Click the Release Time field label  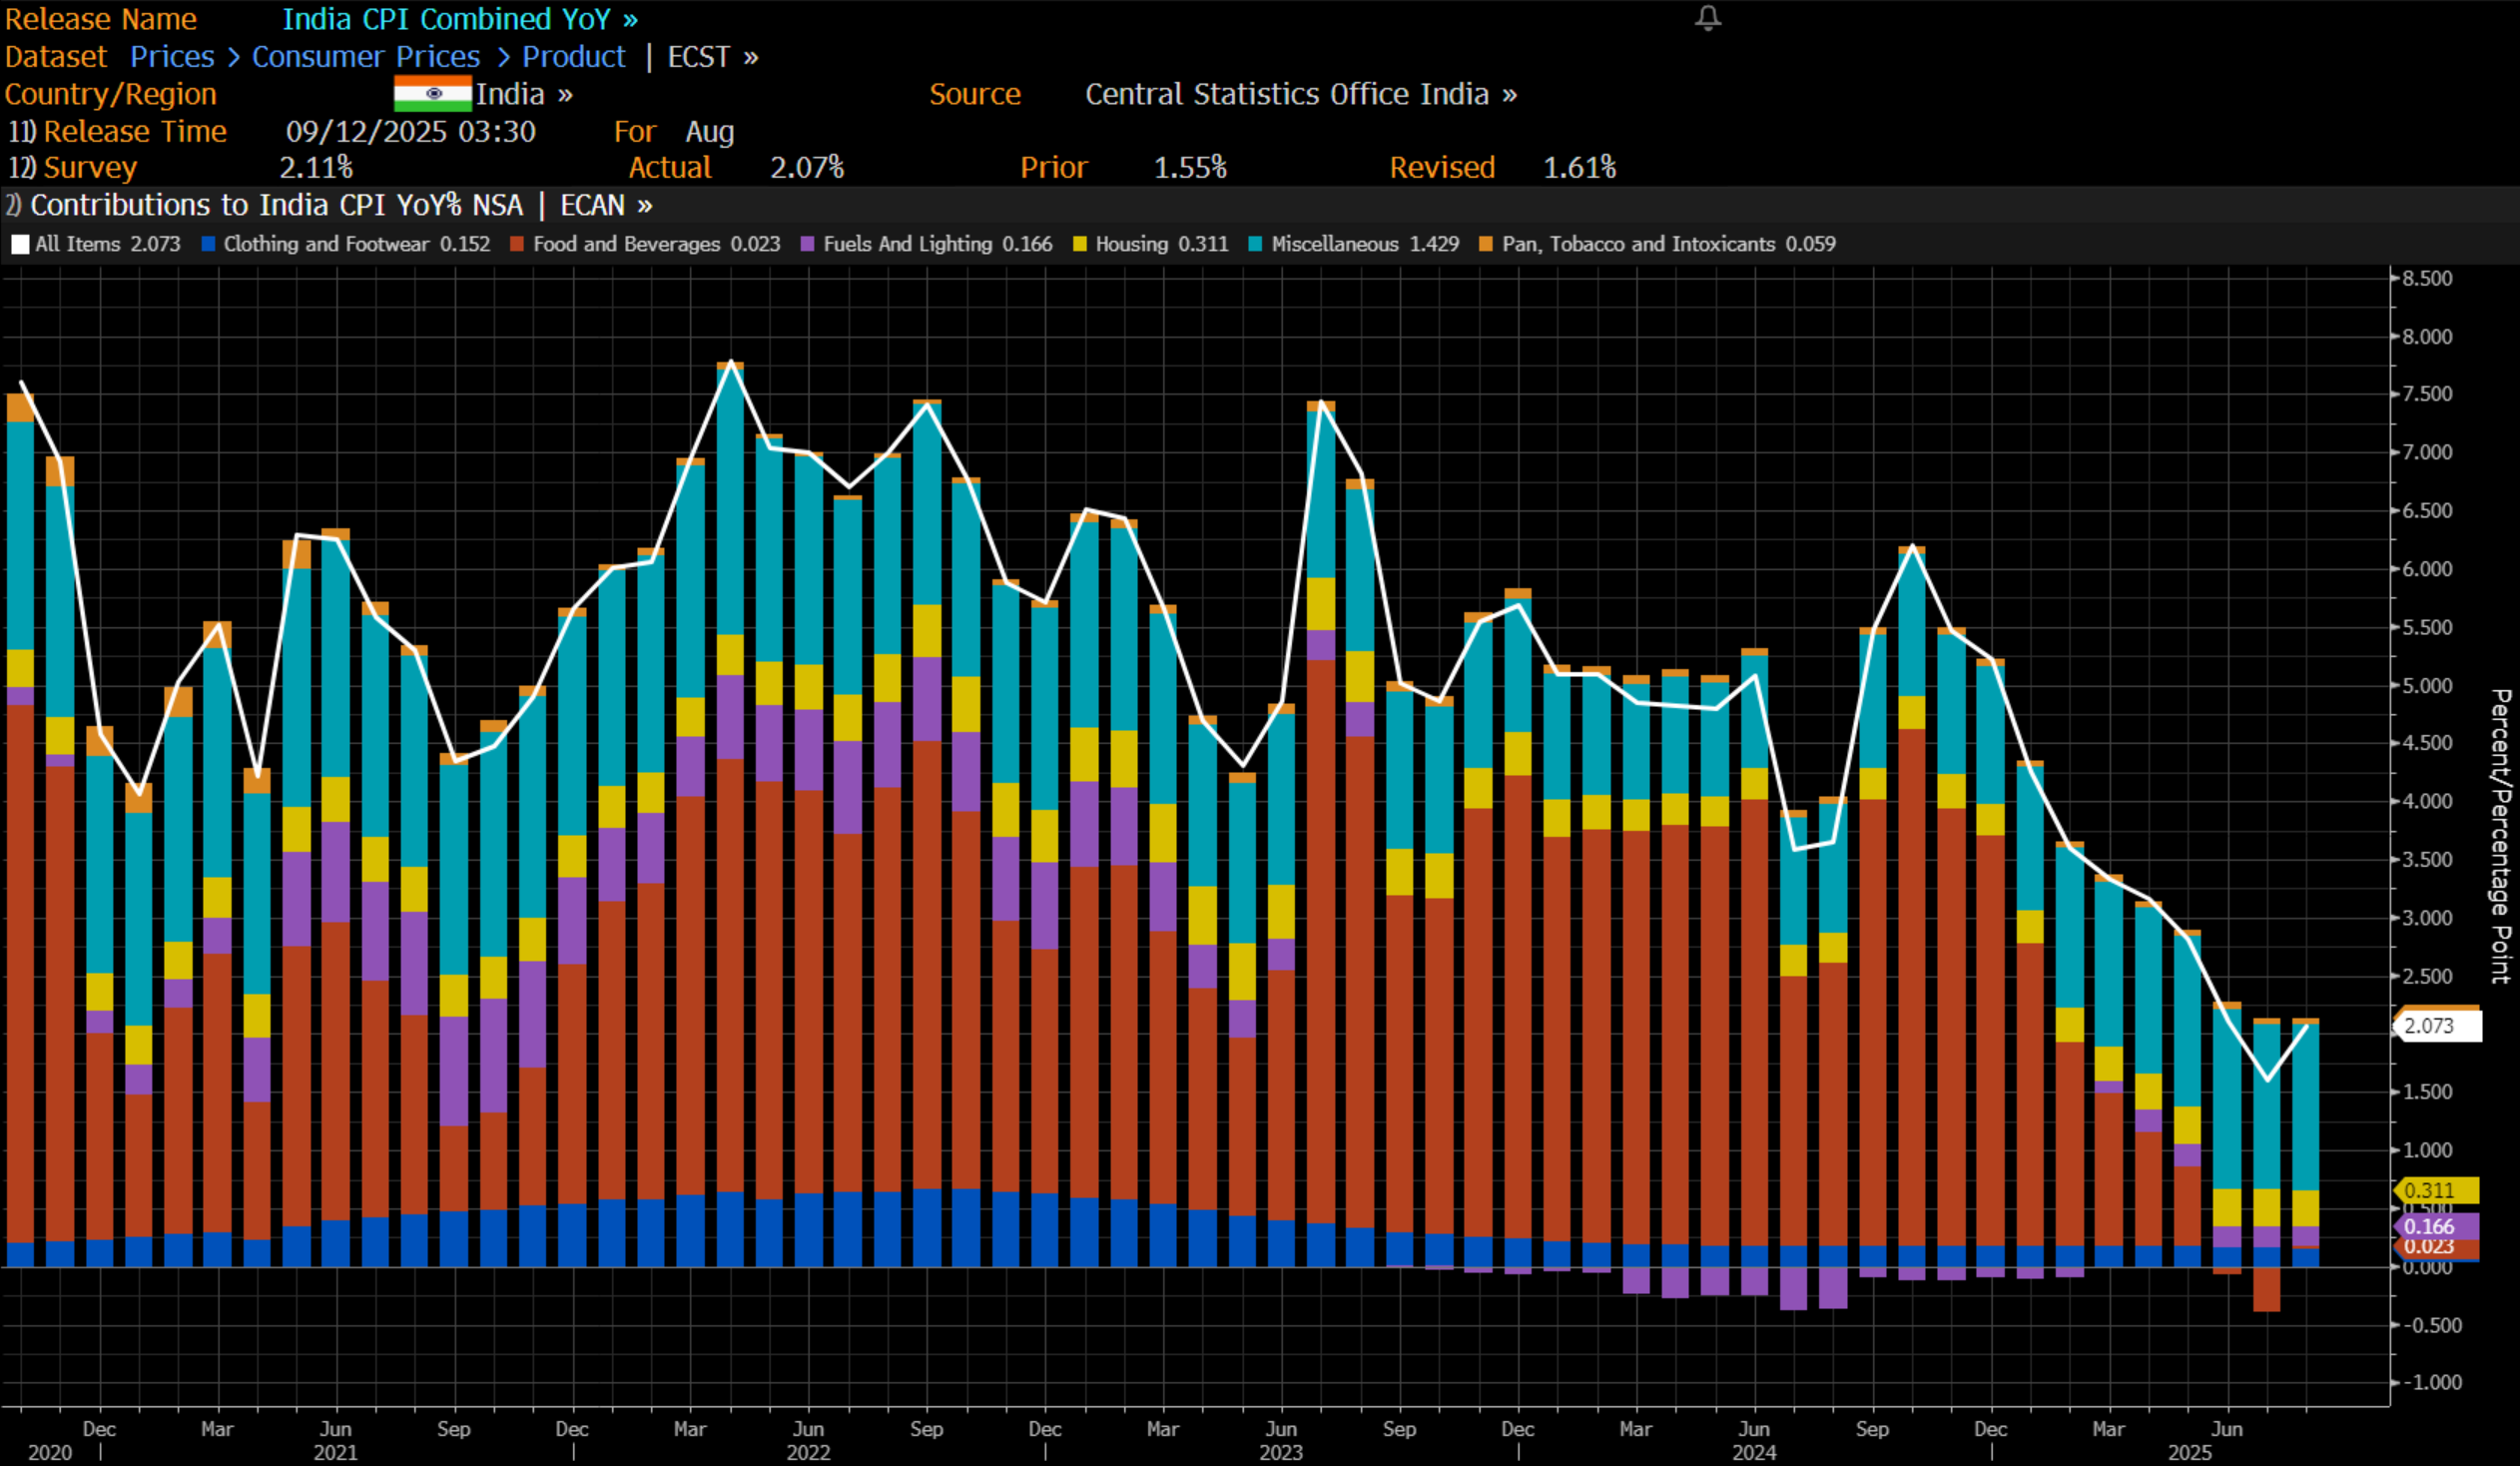coord(134,131)
